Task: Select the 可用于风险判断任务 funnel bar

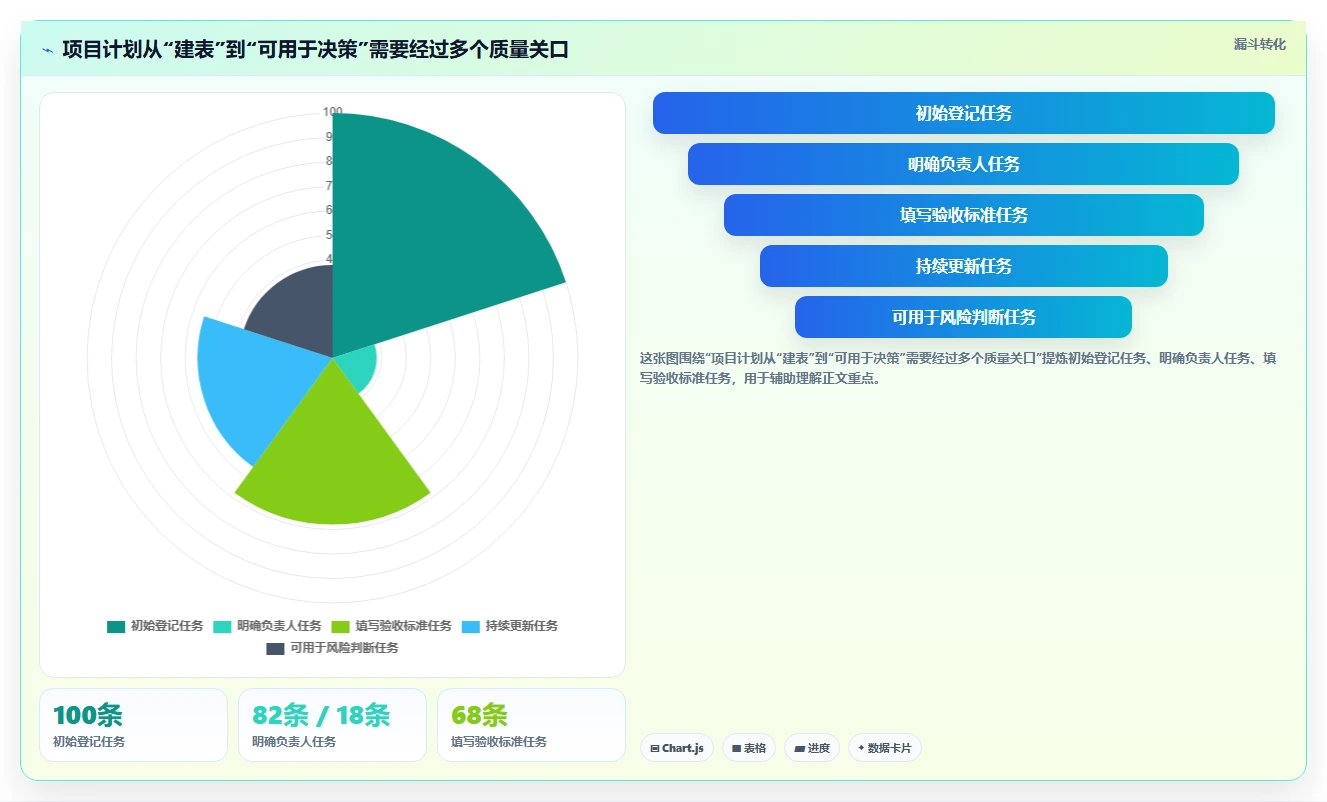Action: click(x=964, y=317)
